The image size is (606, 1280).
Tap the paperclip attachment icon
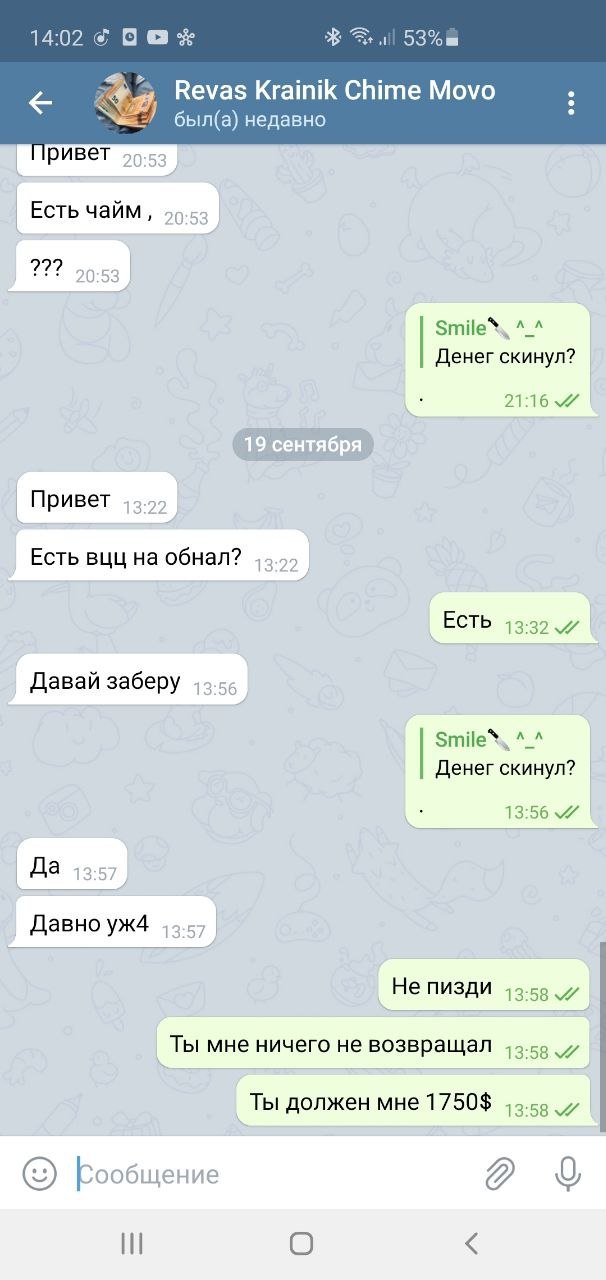tap(499, 1173)
